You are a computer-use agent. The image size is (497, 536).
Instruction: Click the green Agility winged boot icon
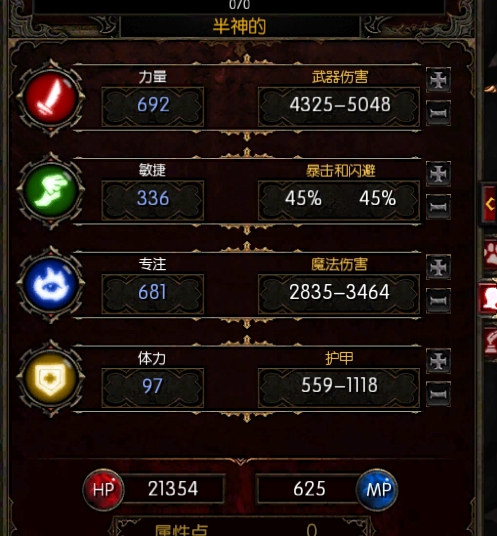(x=51, y=191)
